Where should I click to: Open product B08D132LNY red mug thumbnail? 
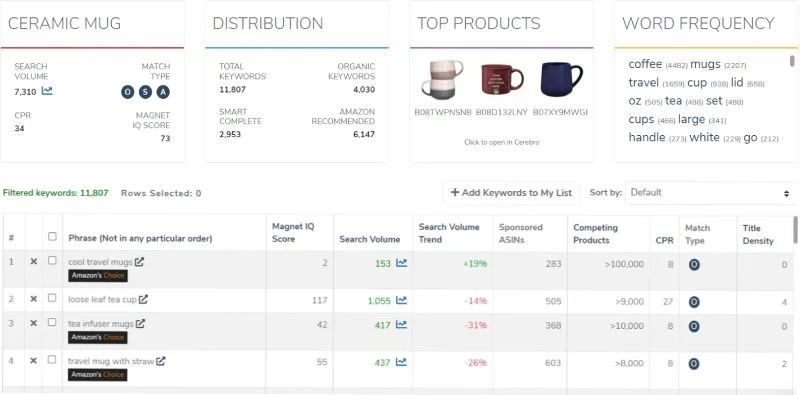(x=502, y=79)
